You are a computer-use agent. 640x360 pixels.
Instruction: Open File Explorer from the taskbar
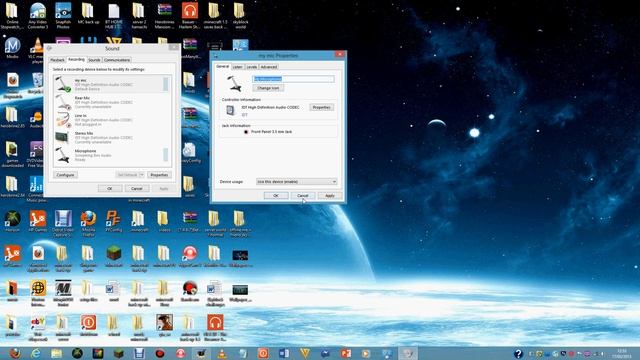click(x=57, y=353)
